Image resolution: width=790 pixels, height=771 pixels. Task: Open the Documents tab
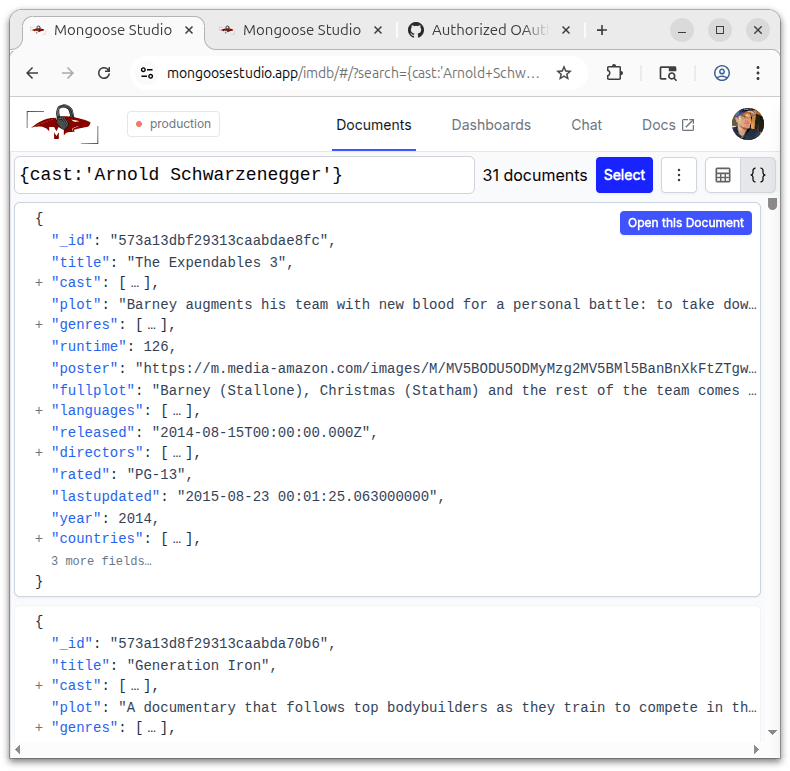[374, 125]
